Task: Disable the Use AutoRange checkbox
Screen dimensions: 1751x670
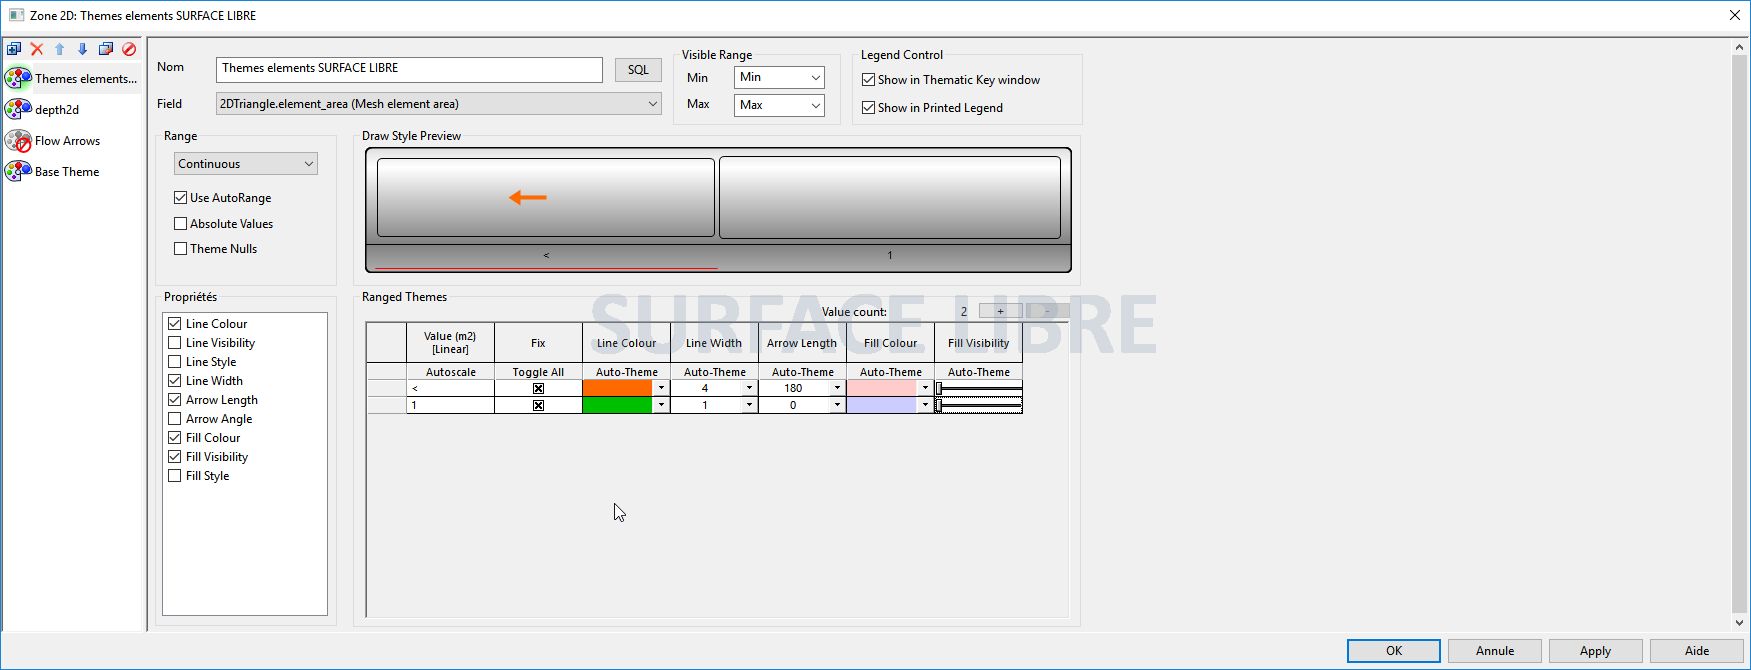Action: (x=181, y=198)
